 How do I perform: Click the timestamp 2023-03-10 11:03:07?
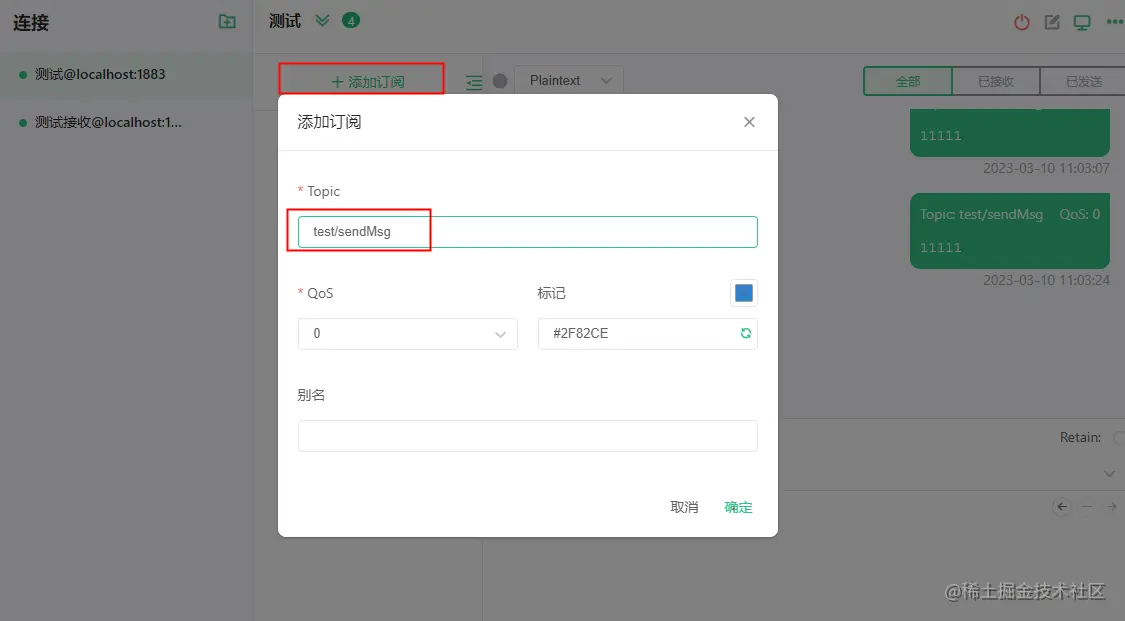(x=1046, y=169)
